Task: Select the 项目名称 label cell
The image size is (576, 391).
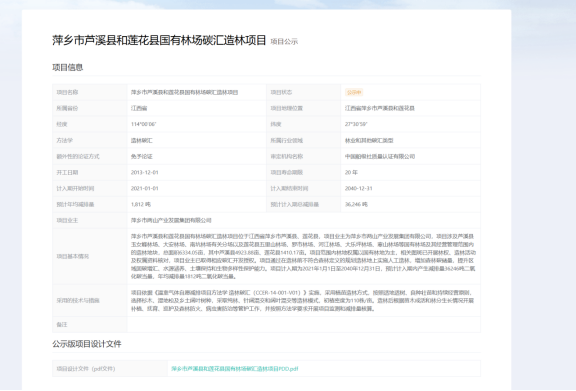Action: [x=90, y=92]
